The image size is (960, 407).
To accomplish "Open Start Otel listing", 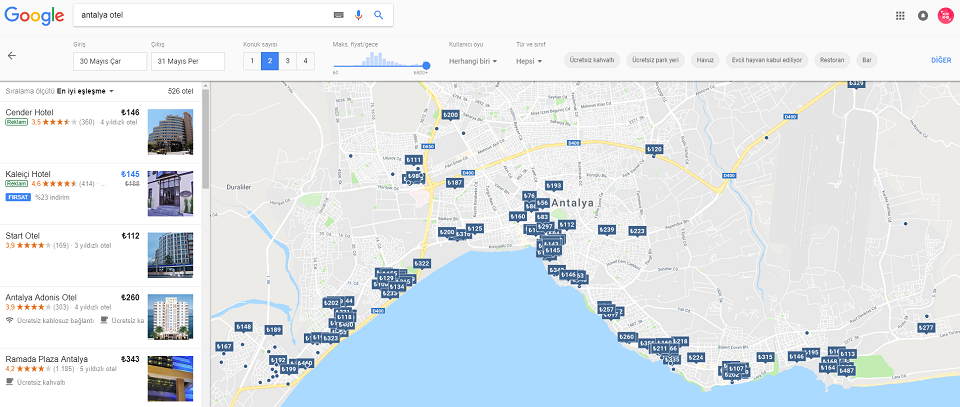I will [100, 255].
